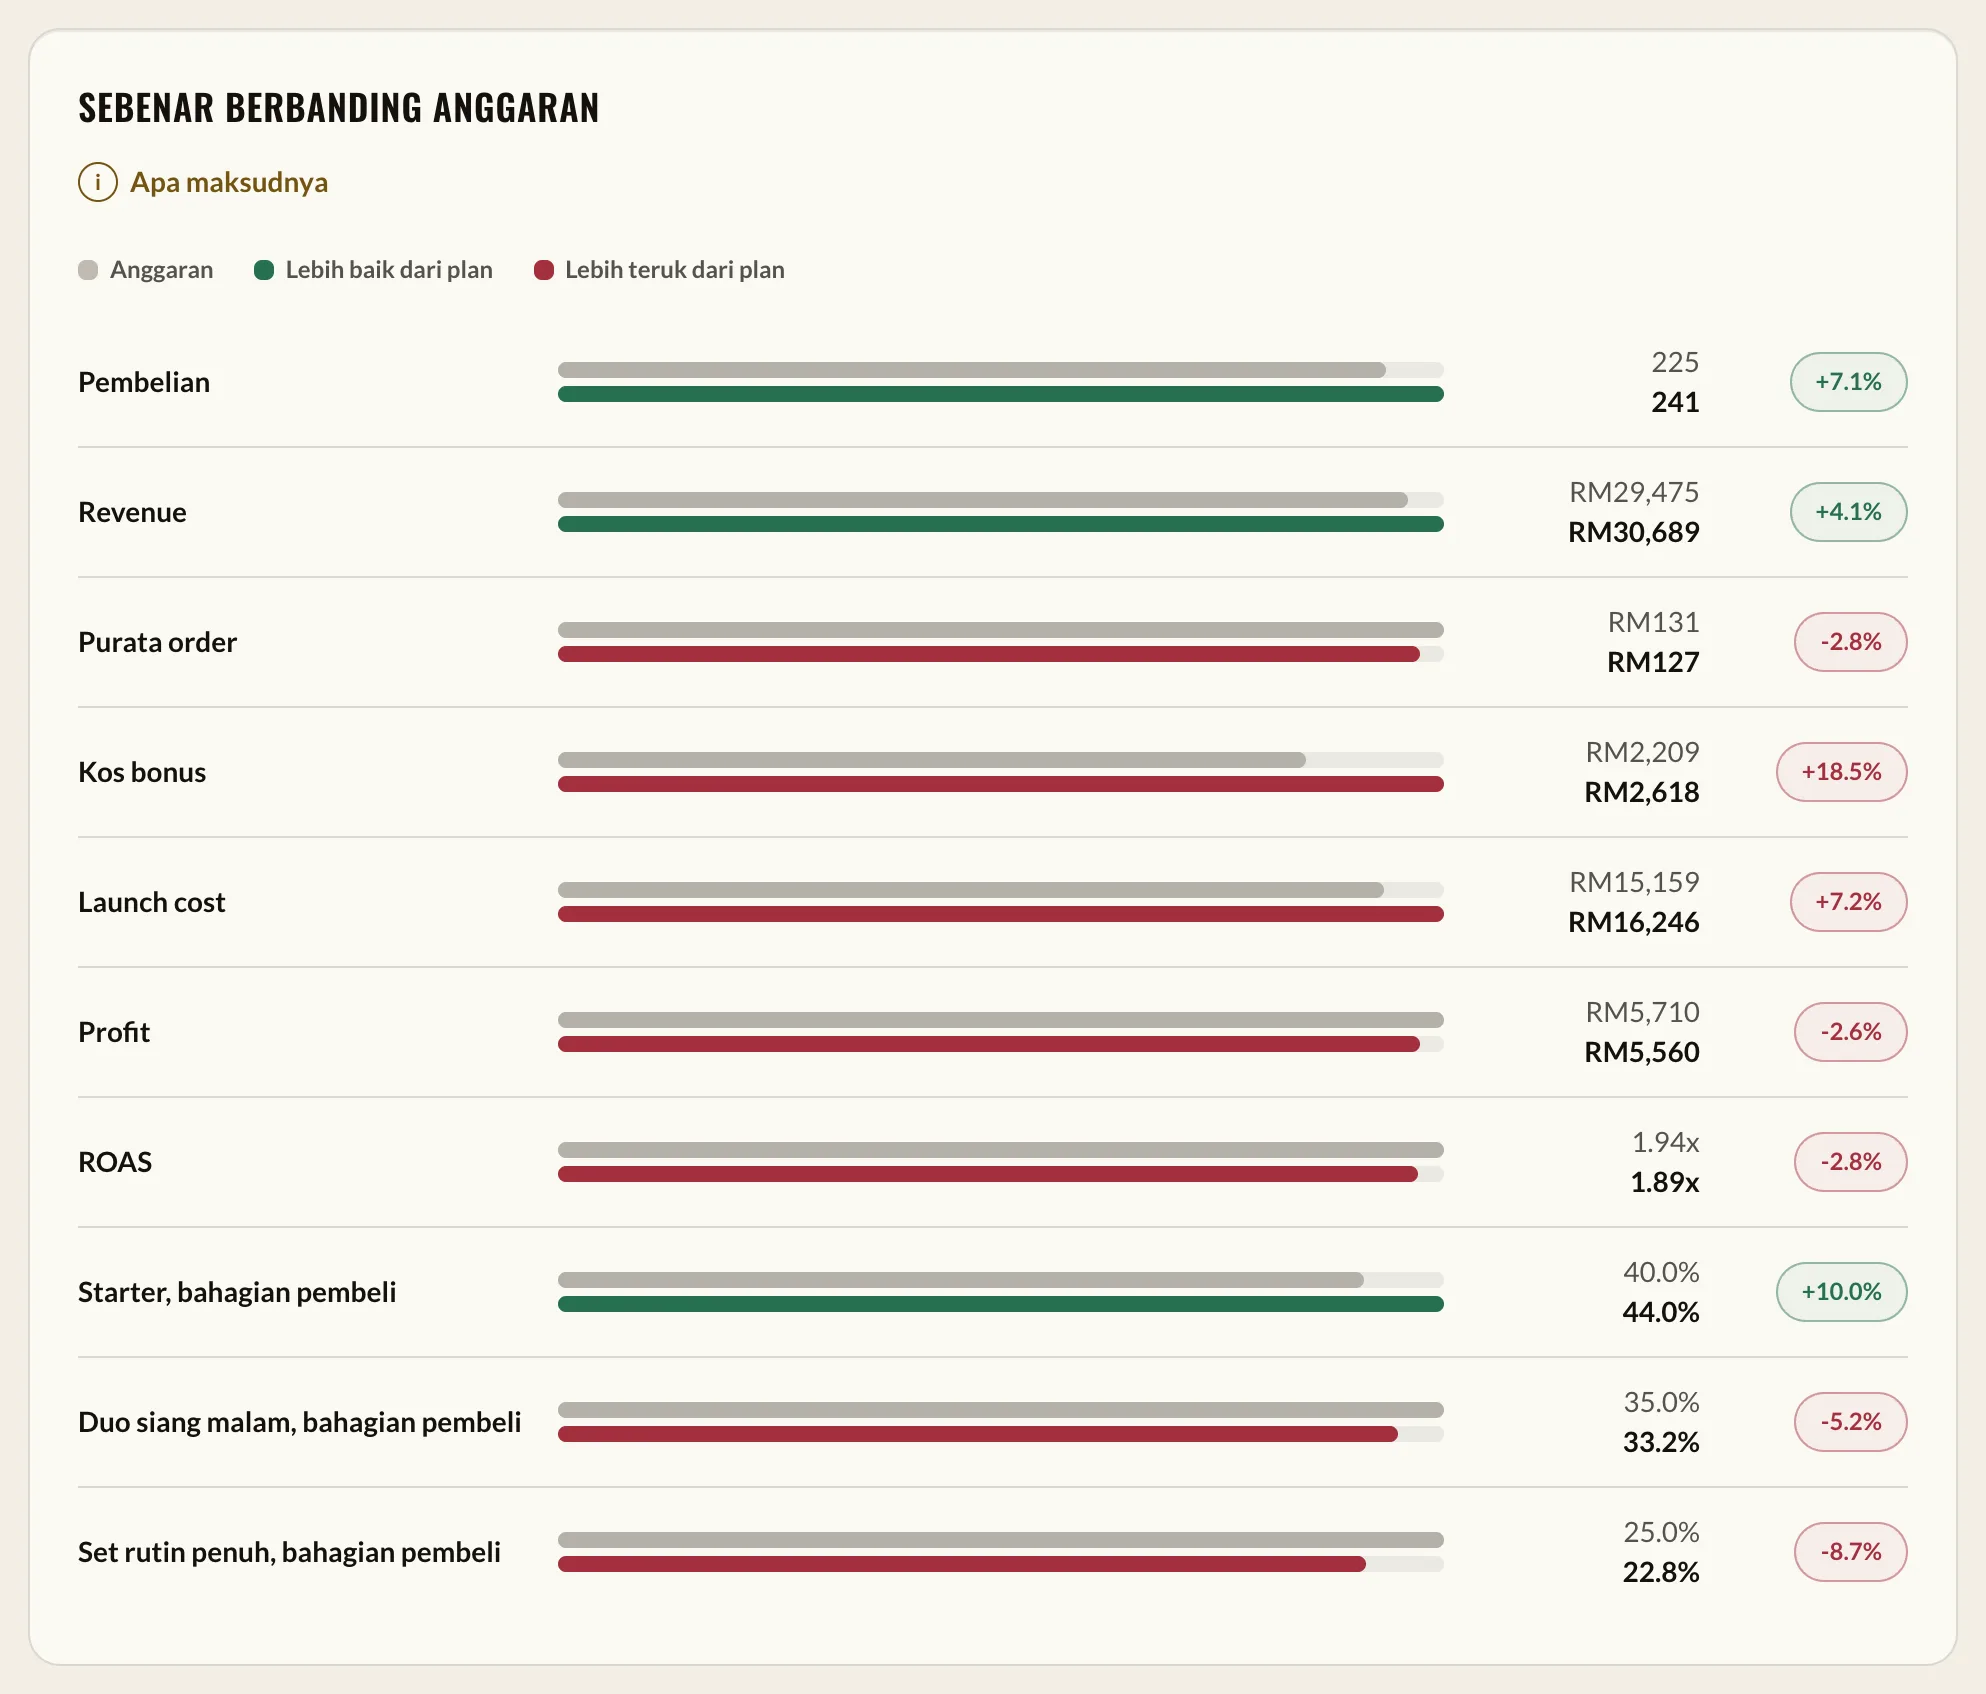Click the Lebih teruk dari plan legend label
This screenshot has height=1694, width=1986.
pyautogui.click(x=675, y=270)
